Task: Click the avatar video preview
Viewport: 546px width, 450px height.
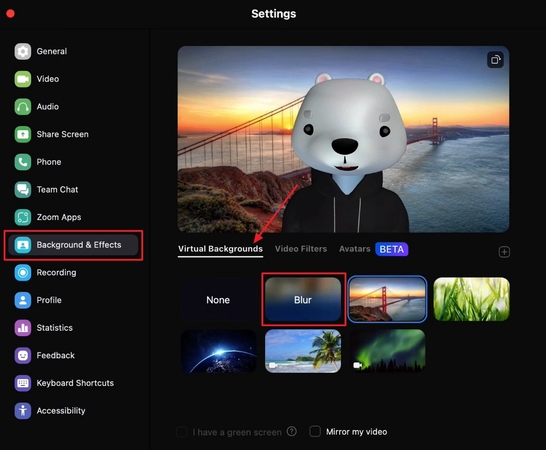Action: point(343,139)
